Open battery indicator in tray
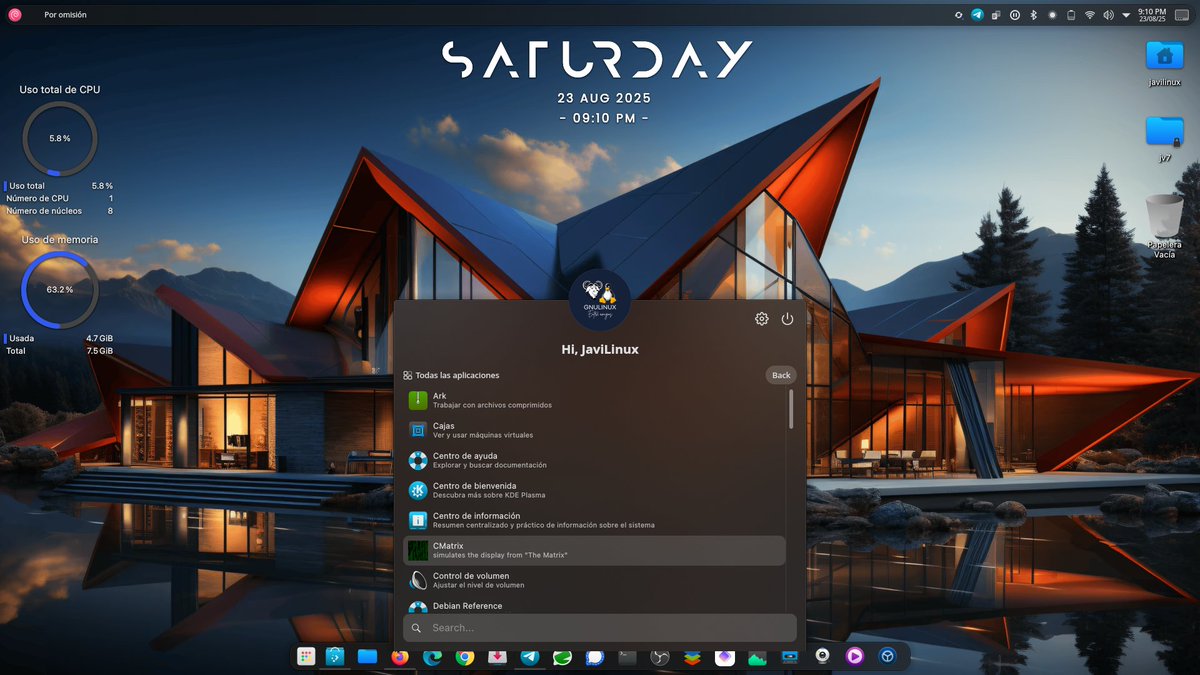Viewport: 1200px width, 675px height. coord(1071,15)
